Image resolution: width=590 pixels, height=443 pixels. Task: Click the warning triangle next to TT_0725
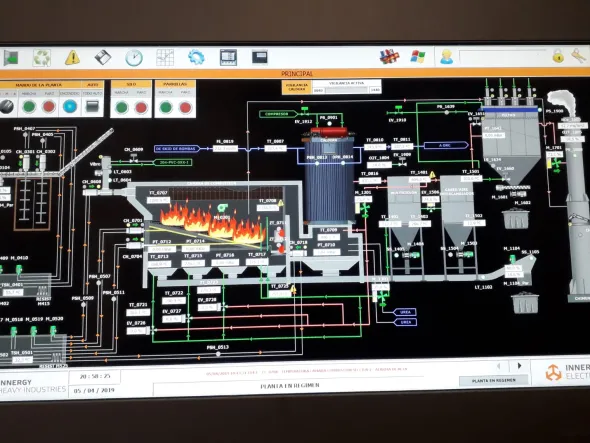point(293,289)
